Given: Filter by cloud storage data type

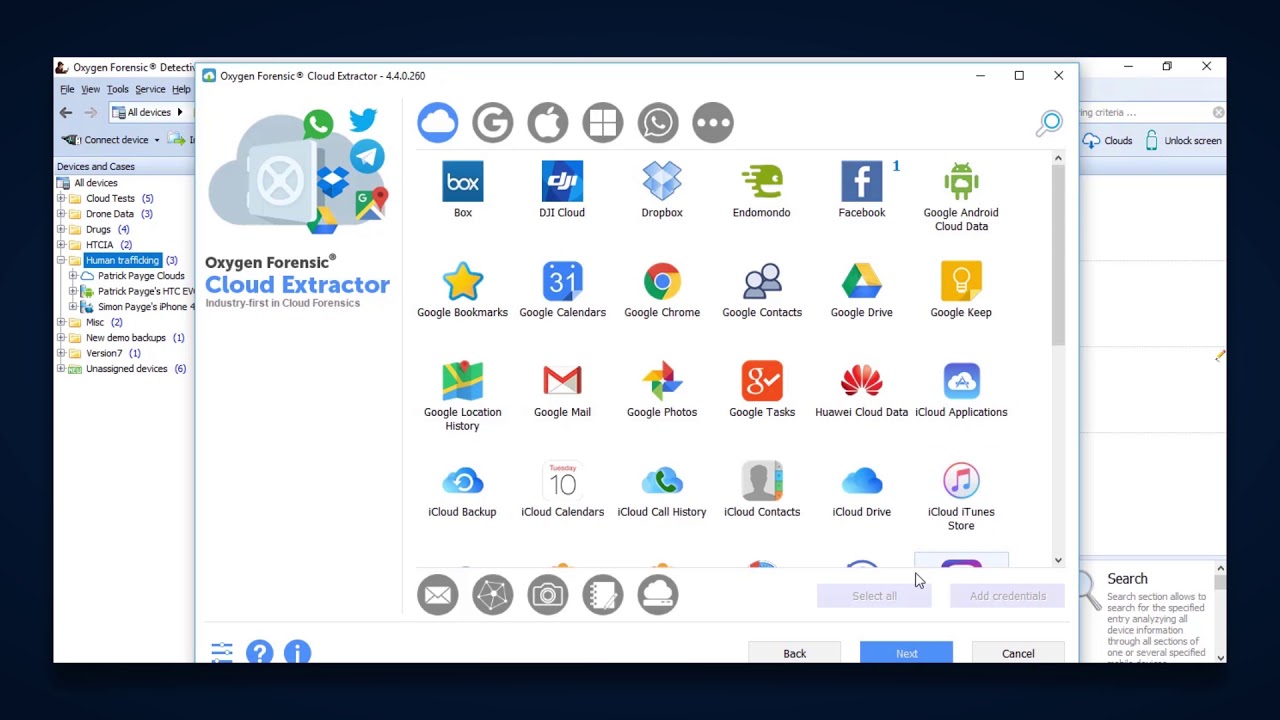Looking at the screenshot, I should [x=657, y=595].
